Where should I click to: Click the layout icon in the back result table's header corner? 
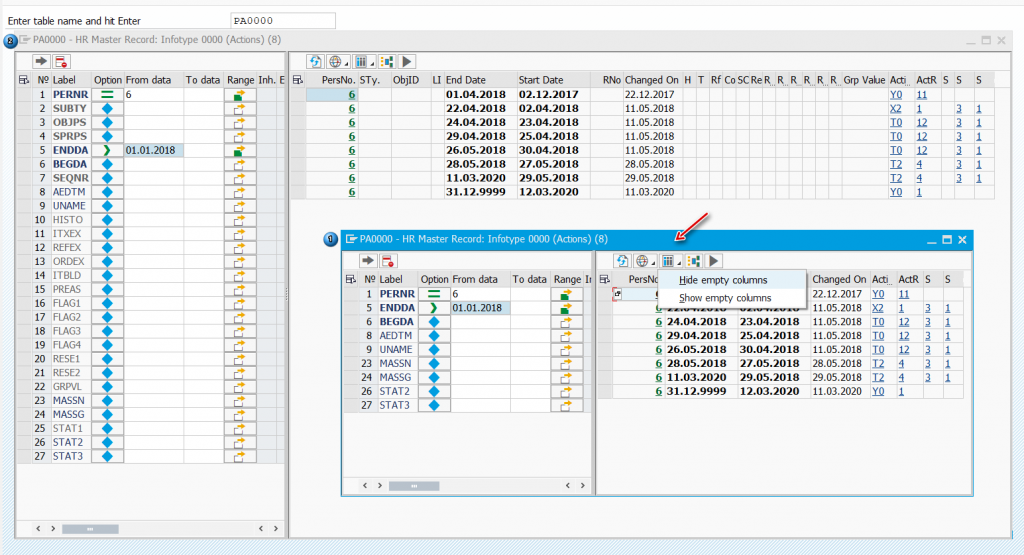298,80
